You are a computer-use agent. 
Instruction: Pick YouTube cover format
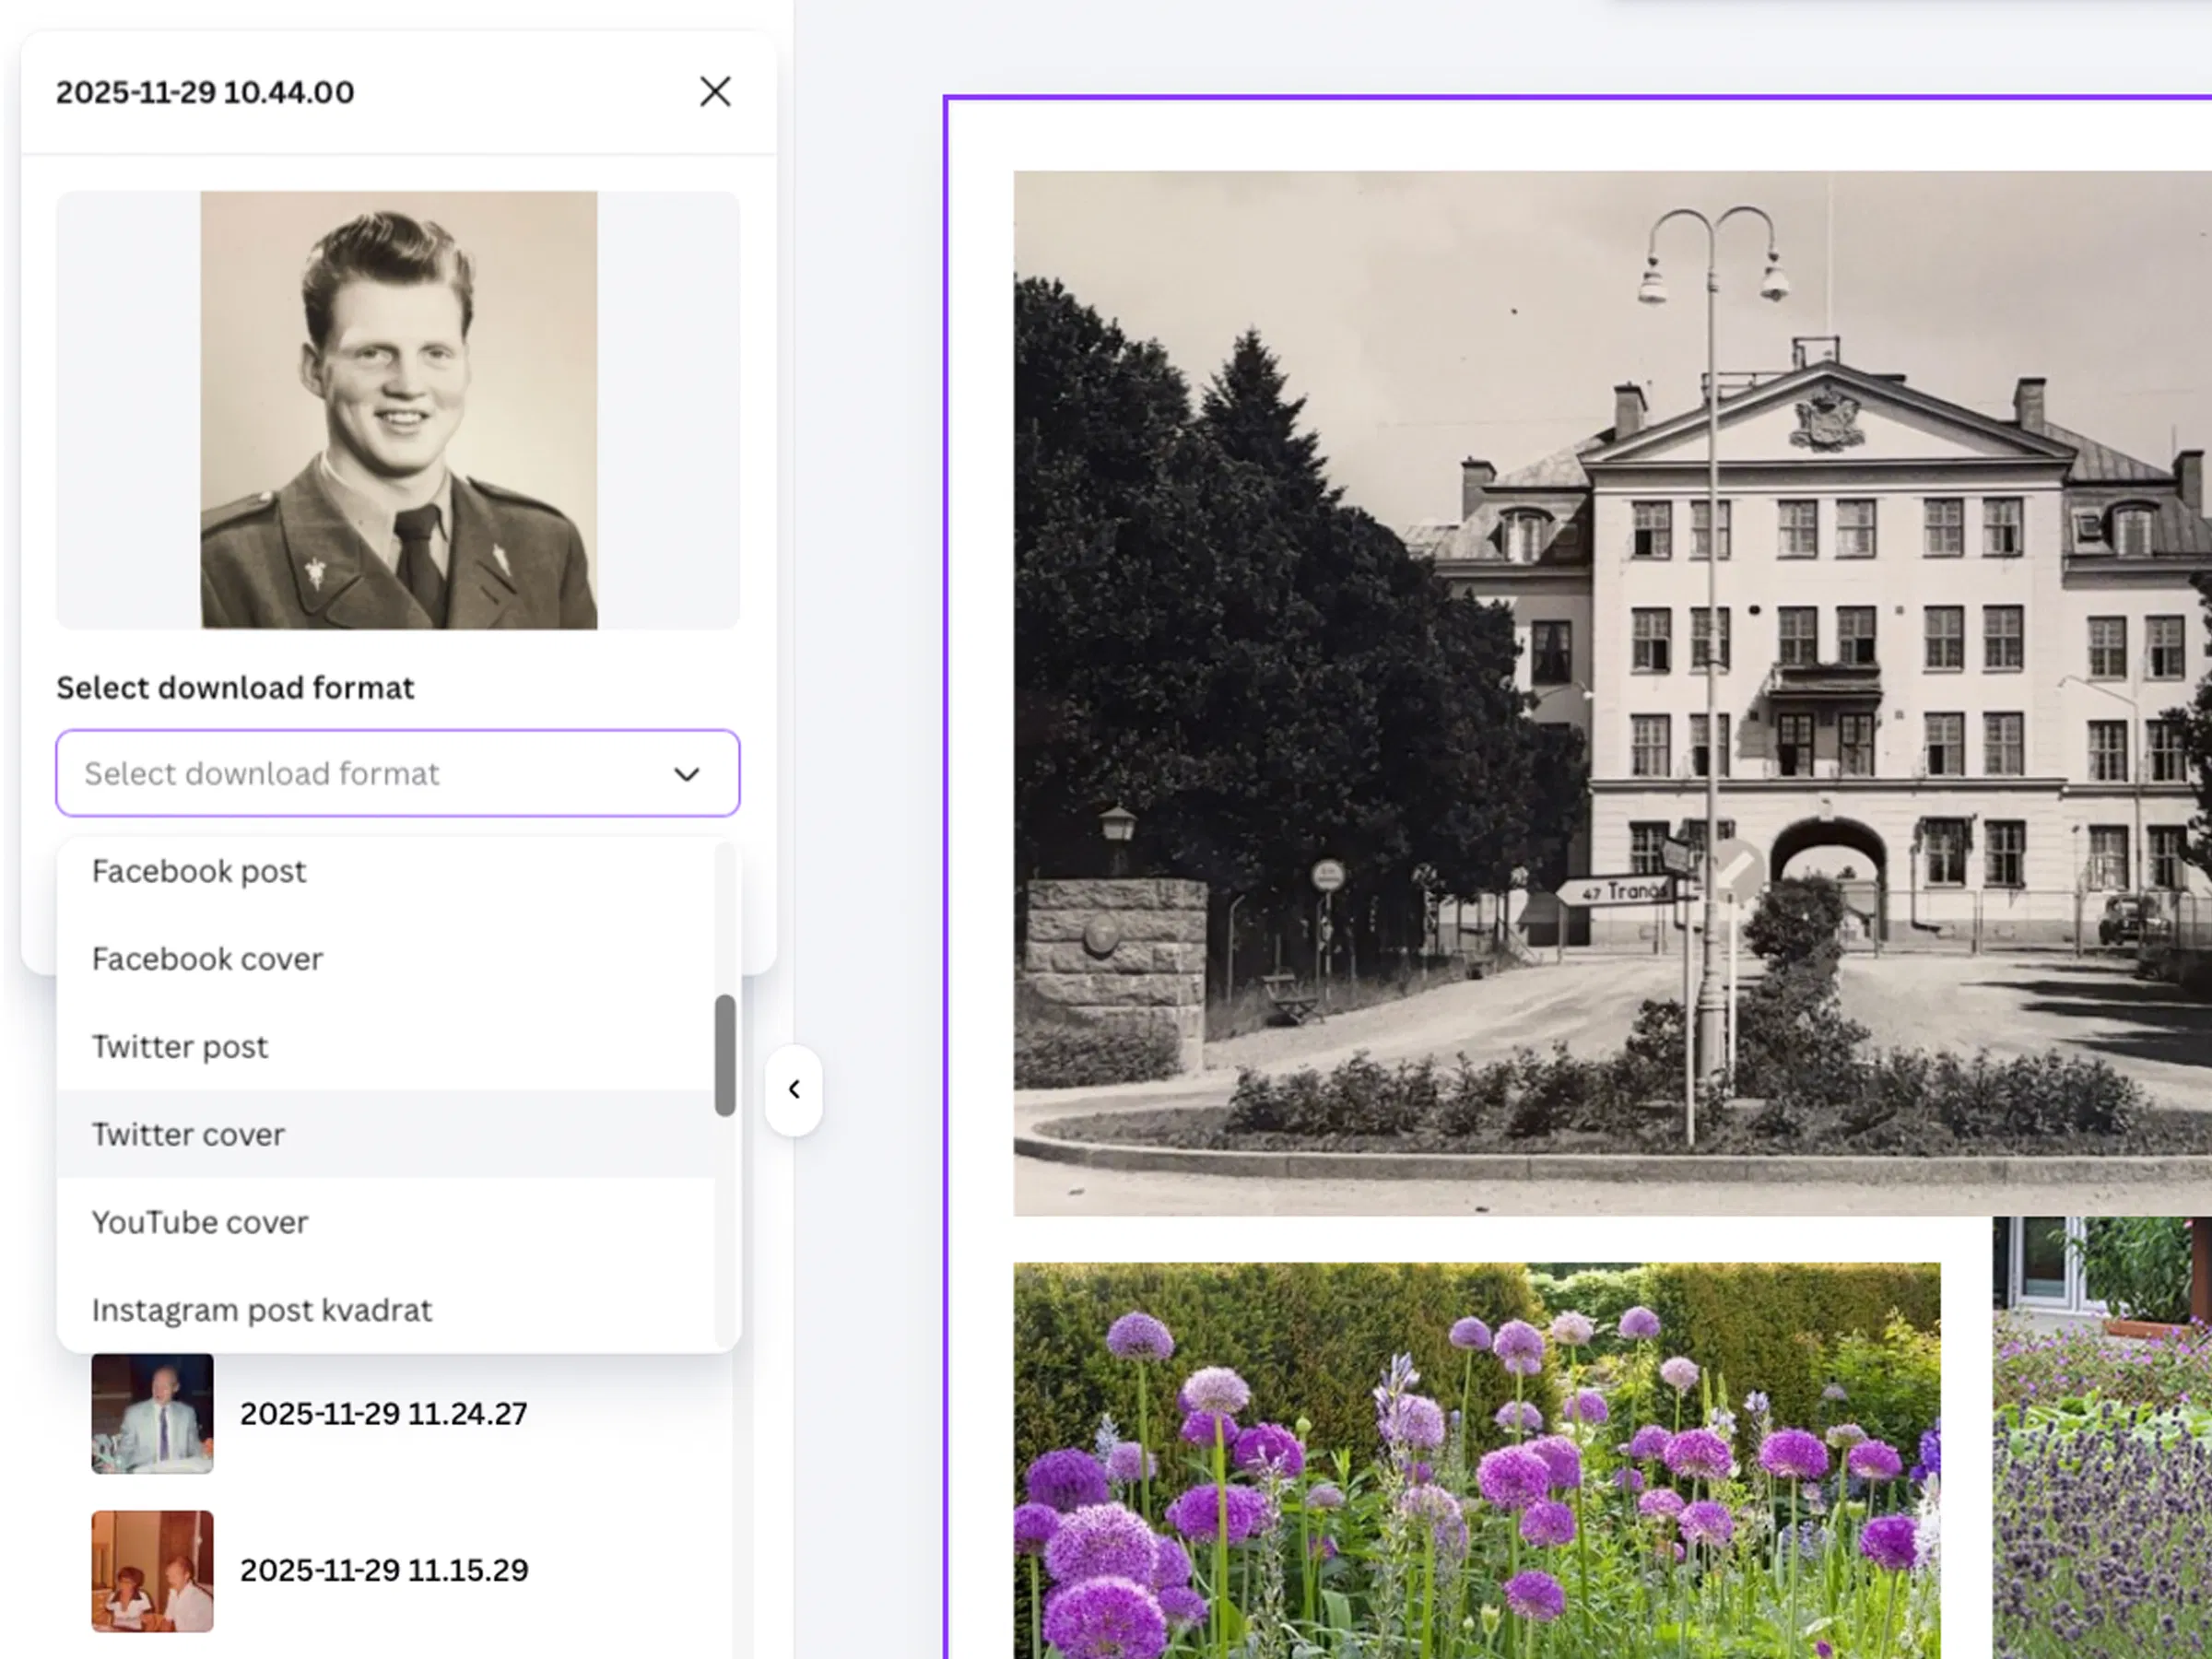tap(385, 1222)
